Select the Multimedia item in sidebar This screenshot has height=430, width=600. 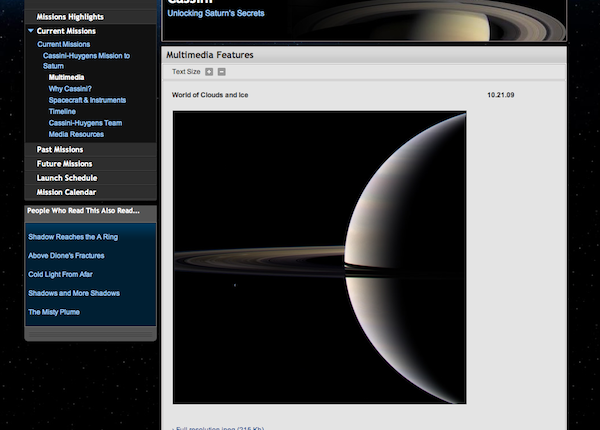click(x=66, y=77)
